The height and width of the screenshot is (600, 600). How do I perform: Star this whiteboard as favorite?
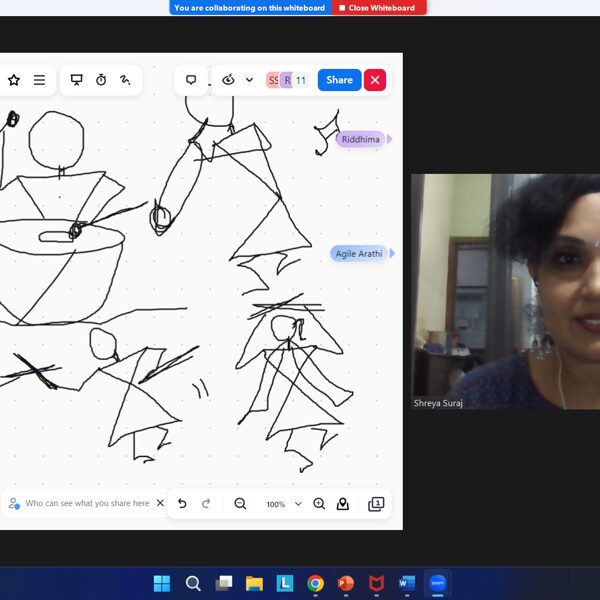point(14,80)
